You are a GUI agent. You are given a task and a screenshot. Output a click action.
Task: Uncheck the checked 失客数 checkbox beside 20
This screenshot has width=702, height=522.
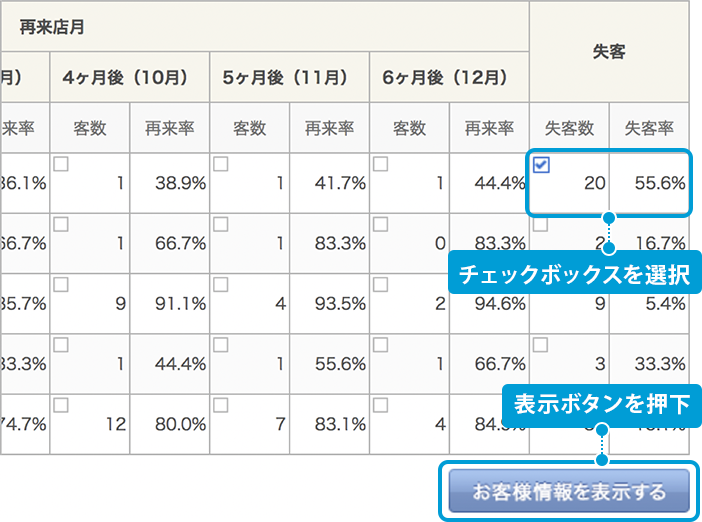coord(541,166)
